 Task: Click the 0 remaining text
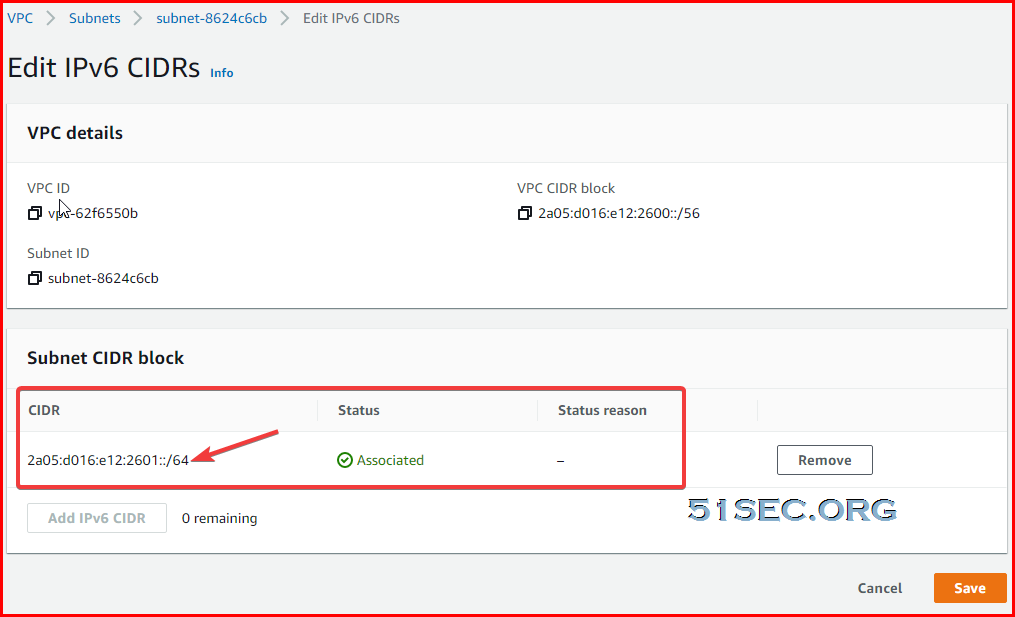pos(219,519)
